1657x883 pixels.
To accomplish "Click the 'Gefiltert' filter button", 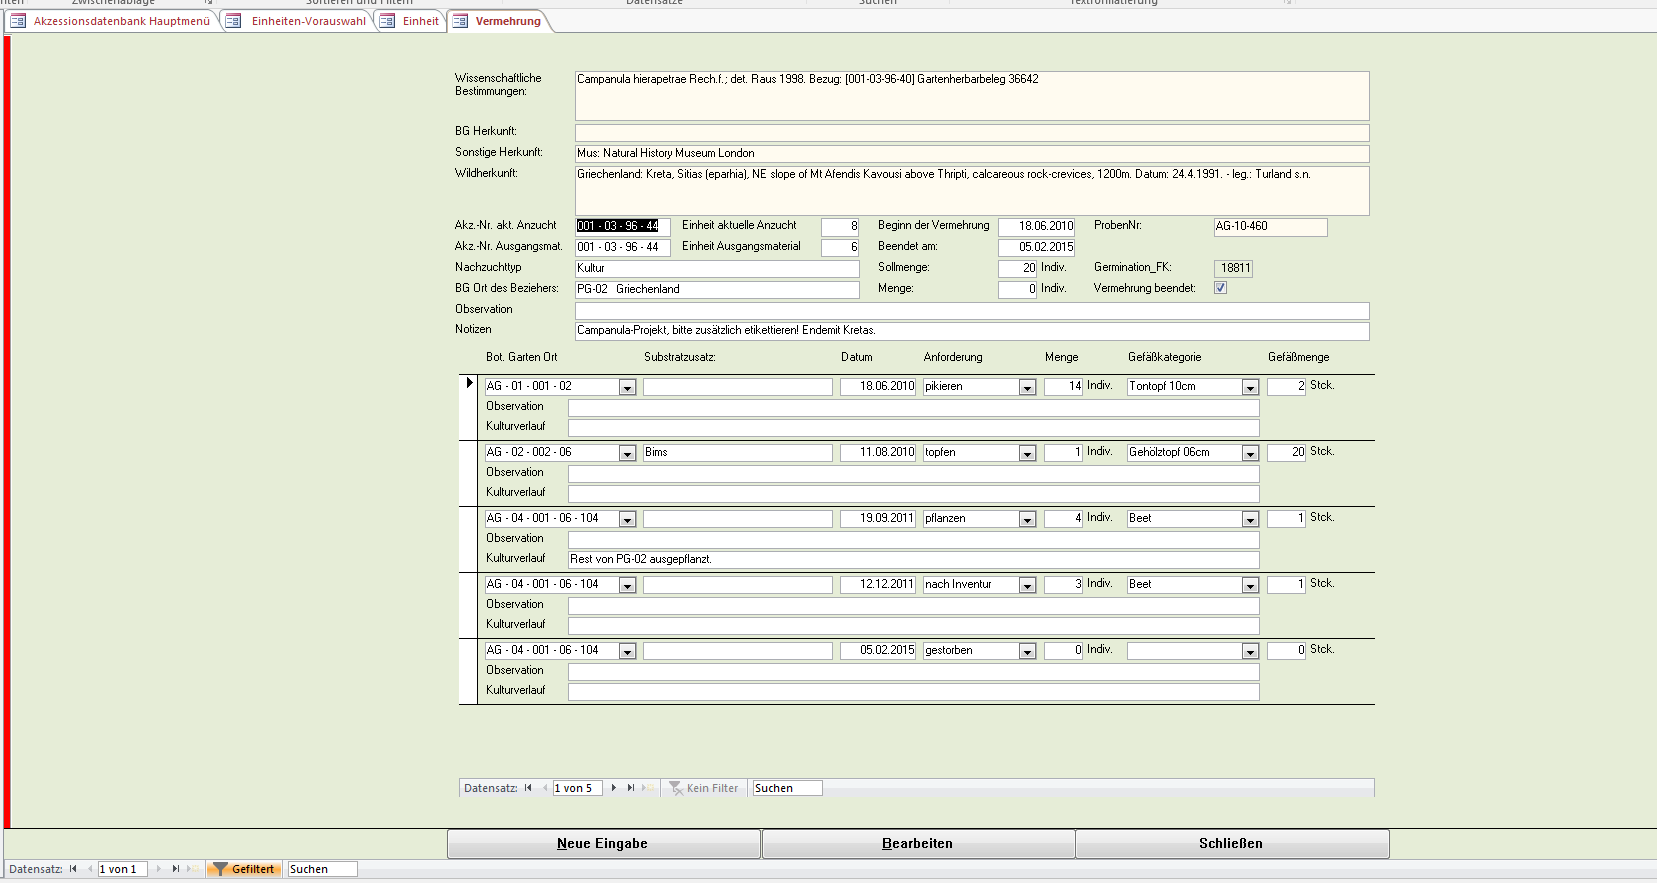I will tap(244, 869).
